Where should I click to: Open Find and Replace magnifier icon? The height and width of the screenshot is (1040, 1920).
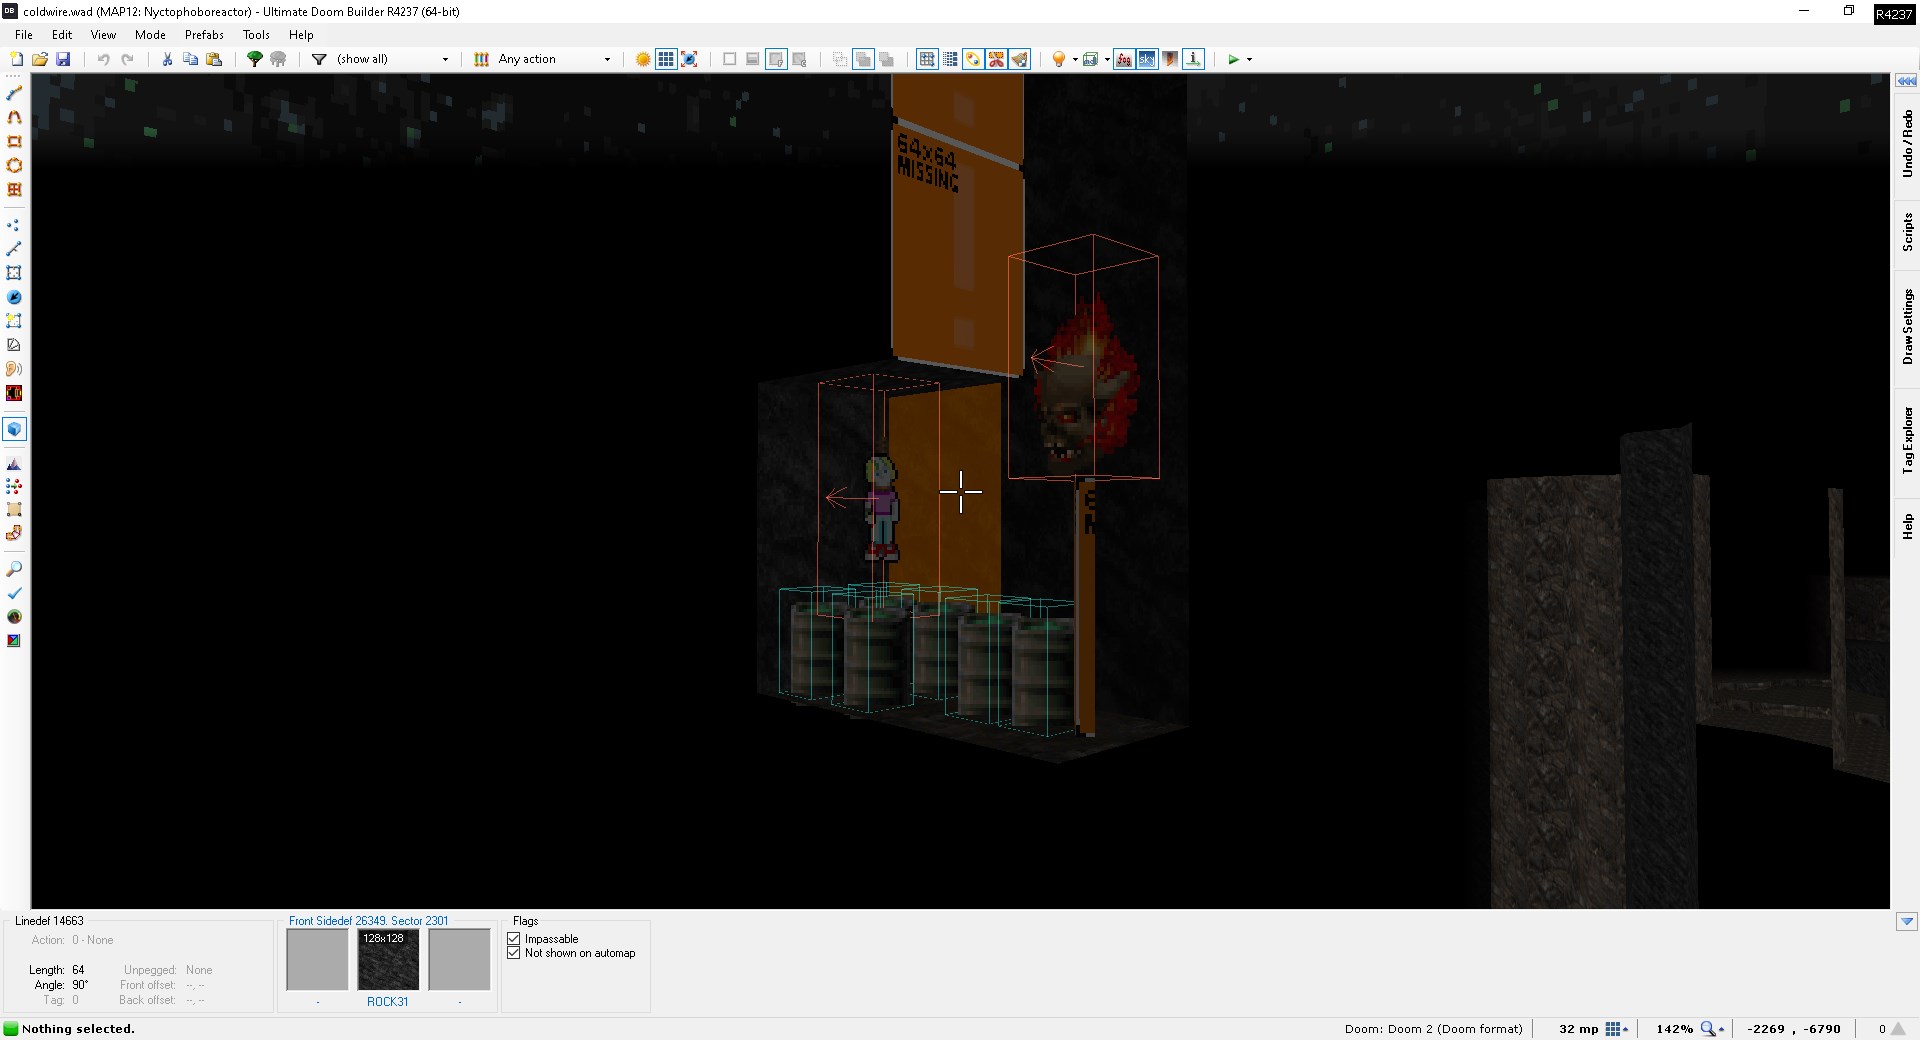(14, 569)
